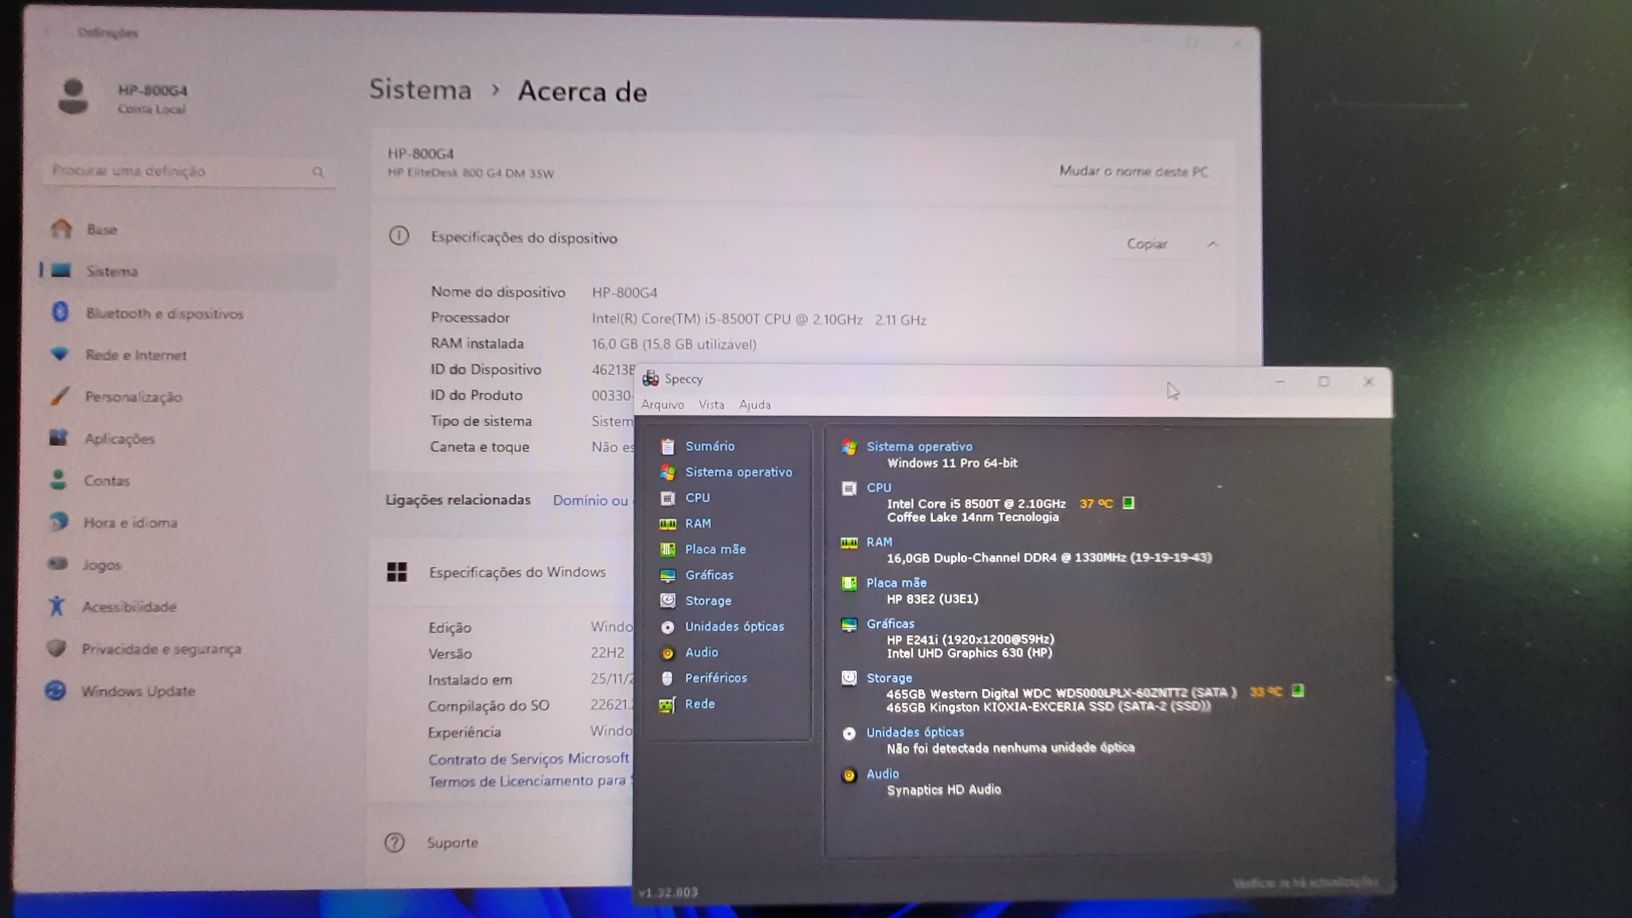The image size is (1632, 918).
Task: Click the storage temperature indicator icon
Action: point(1297,690)
